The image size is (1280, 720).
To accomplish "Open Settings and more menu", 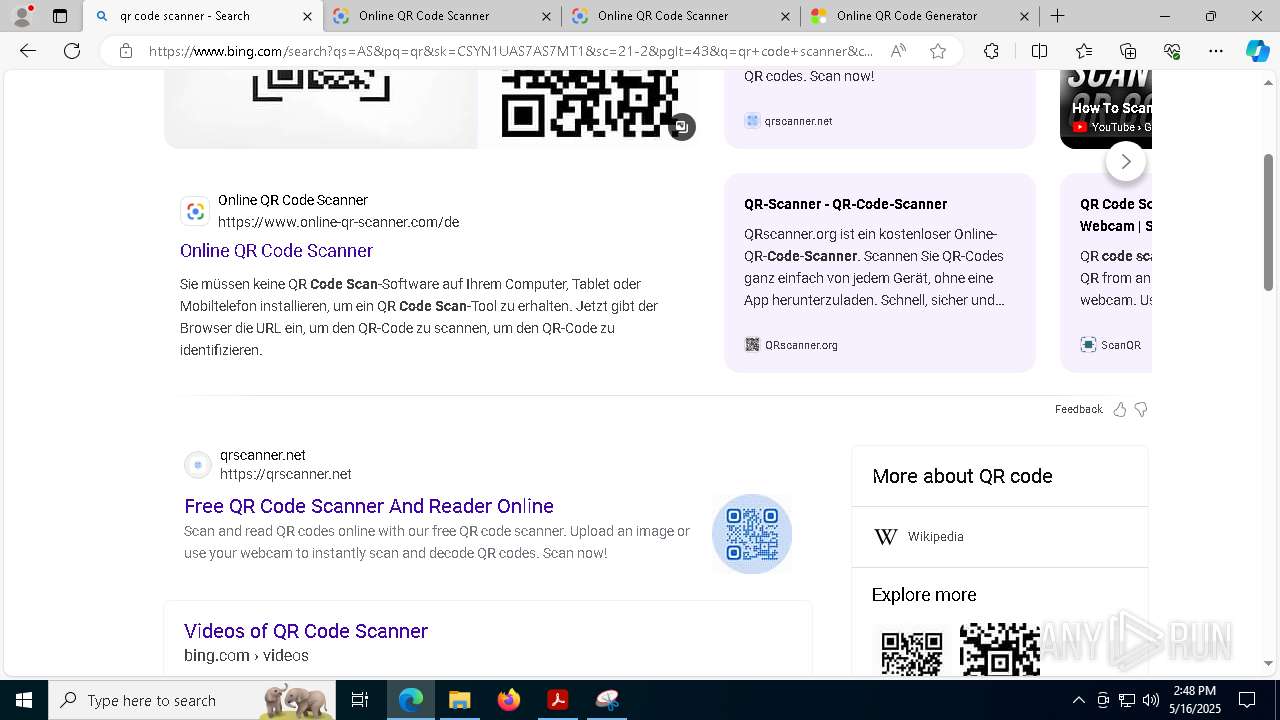I will [1216, 51].
